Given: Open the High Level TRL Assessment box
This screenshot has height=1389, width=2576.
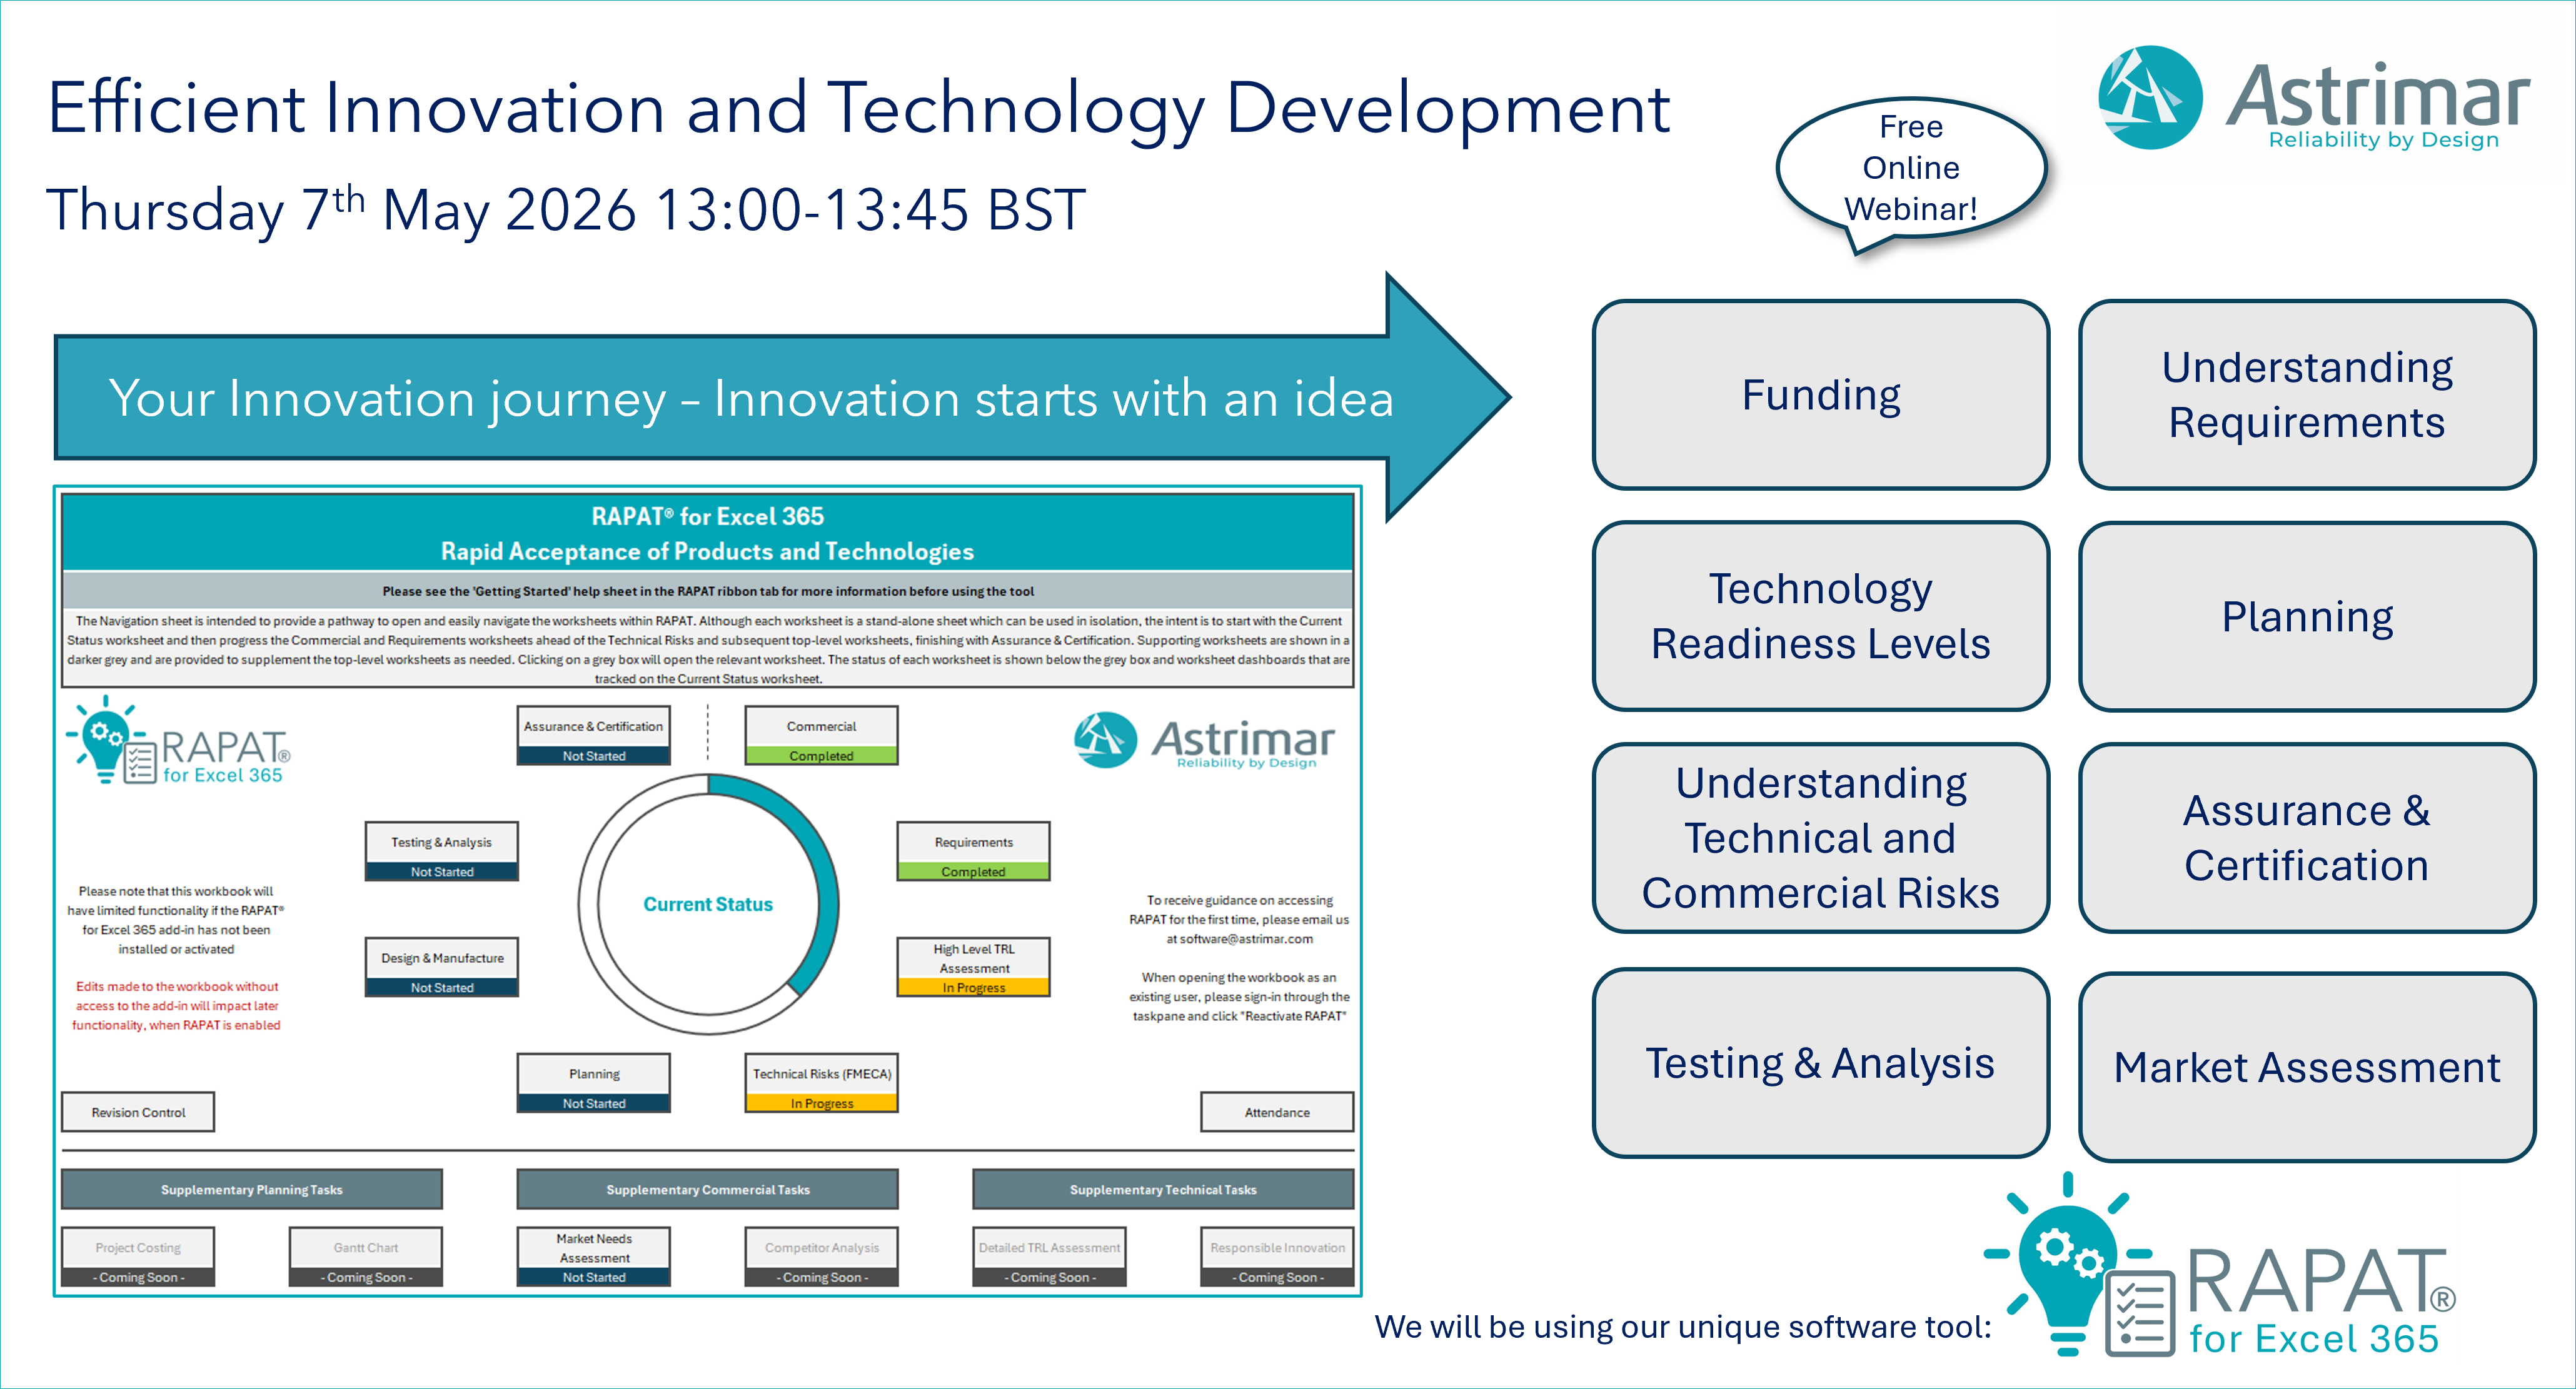Looking at the screenshot, I should pos(973,967).
